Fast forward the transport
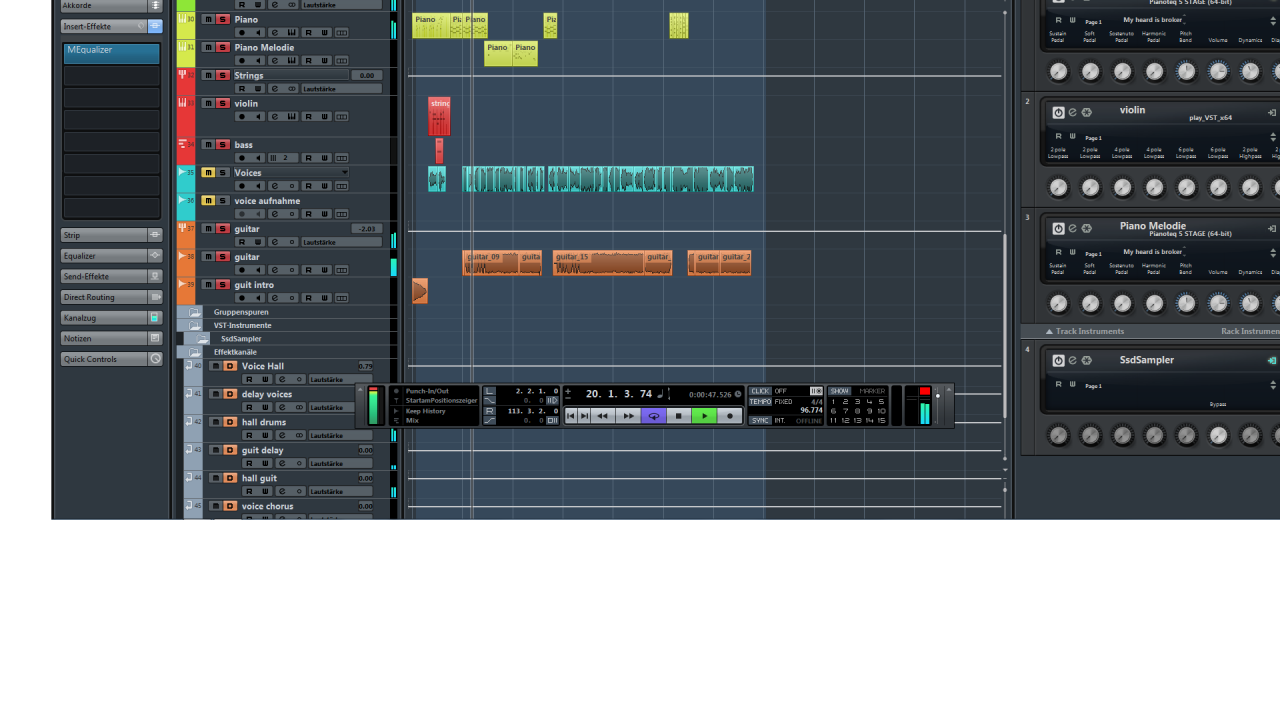 click(628, 416)
